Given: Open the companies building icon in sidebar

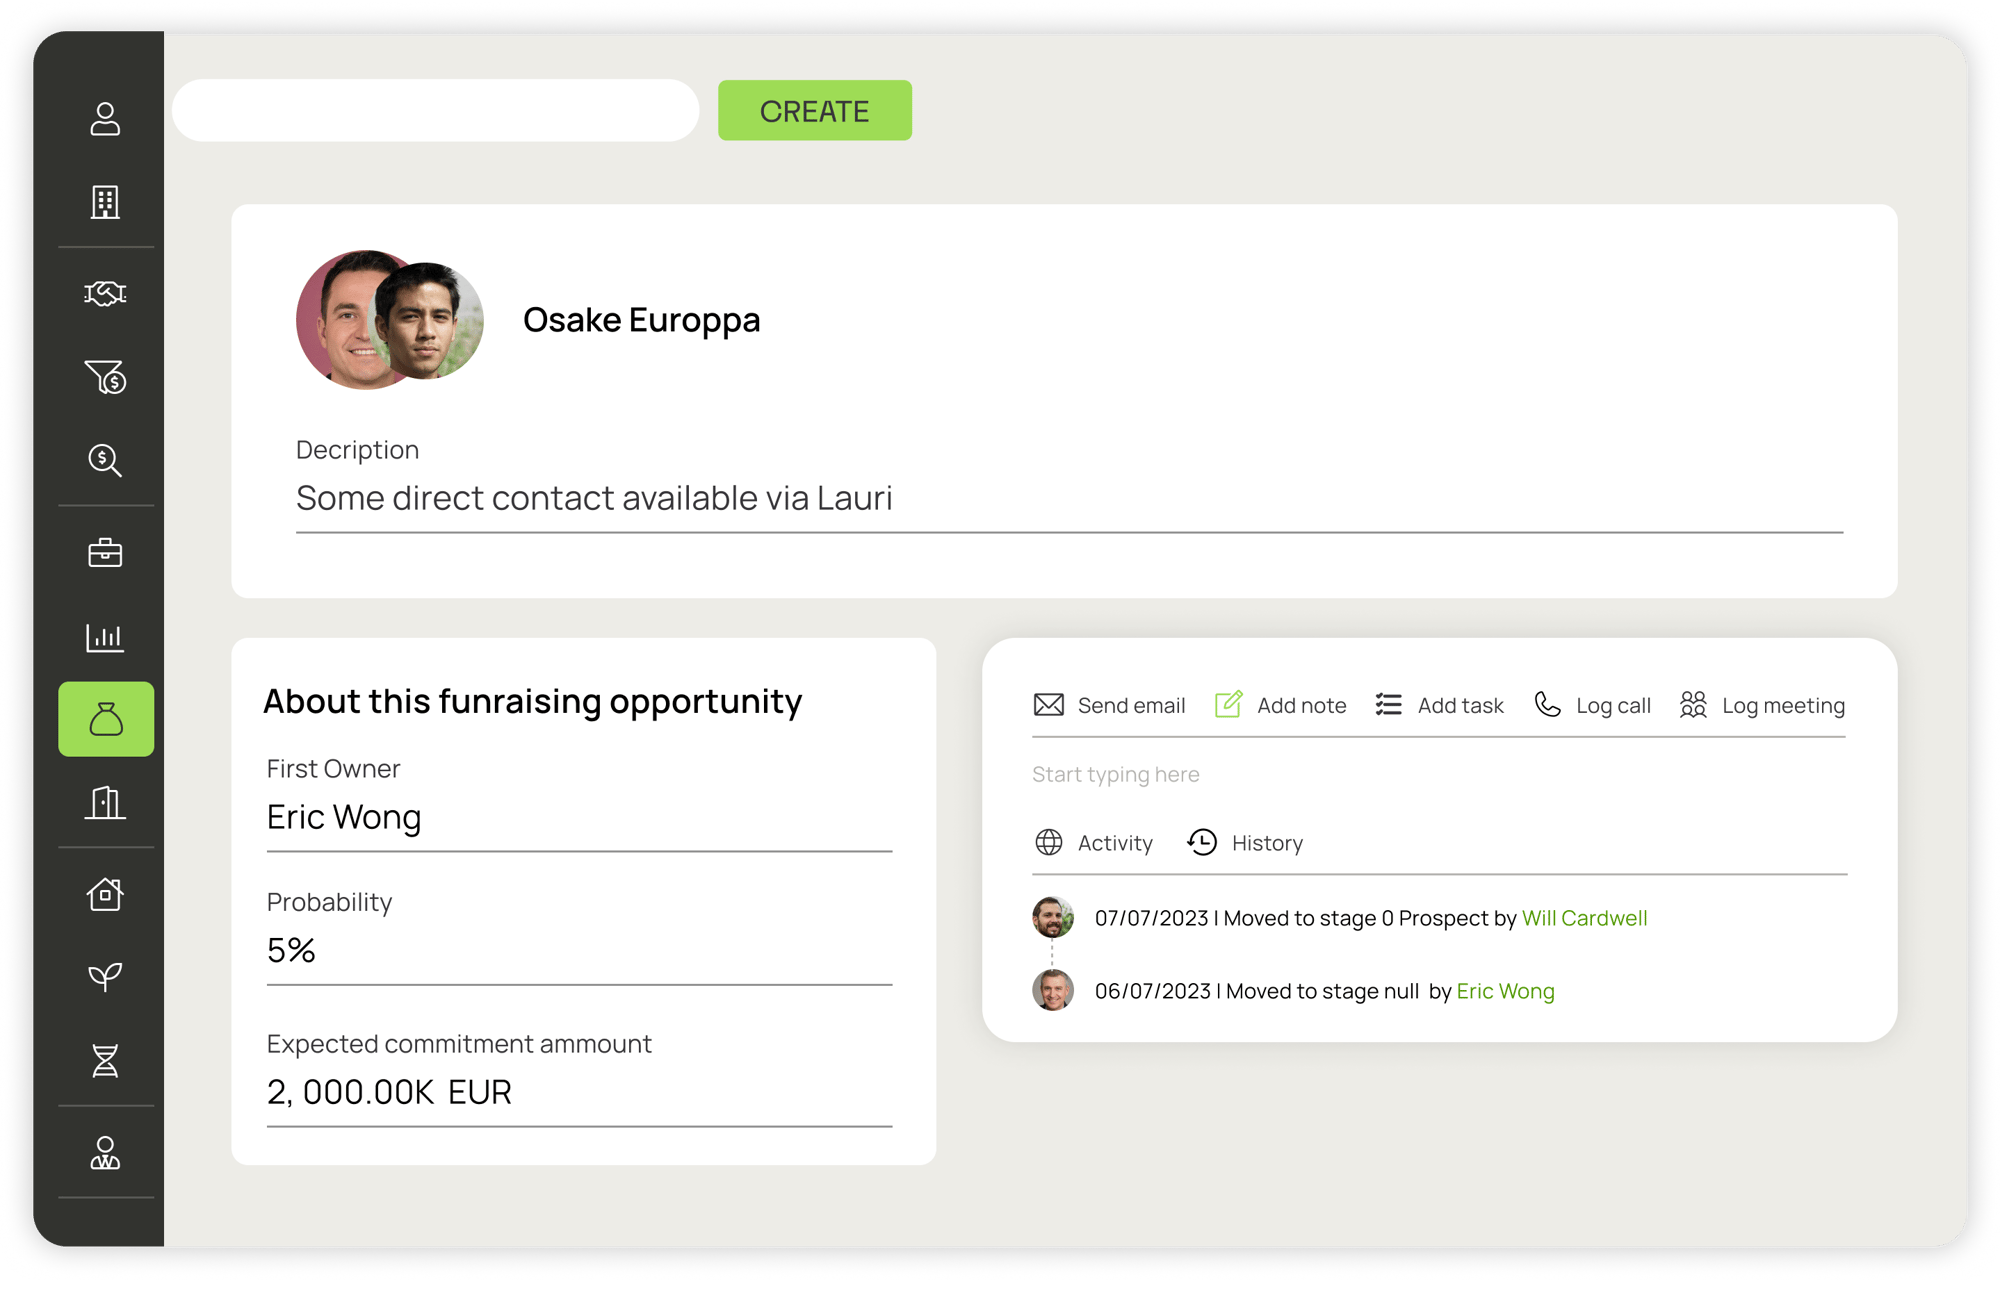Looking at the screenshot, I should [x=105, y=202].
